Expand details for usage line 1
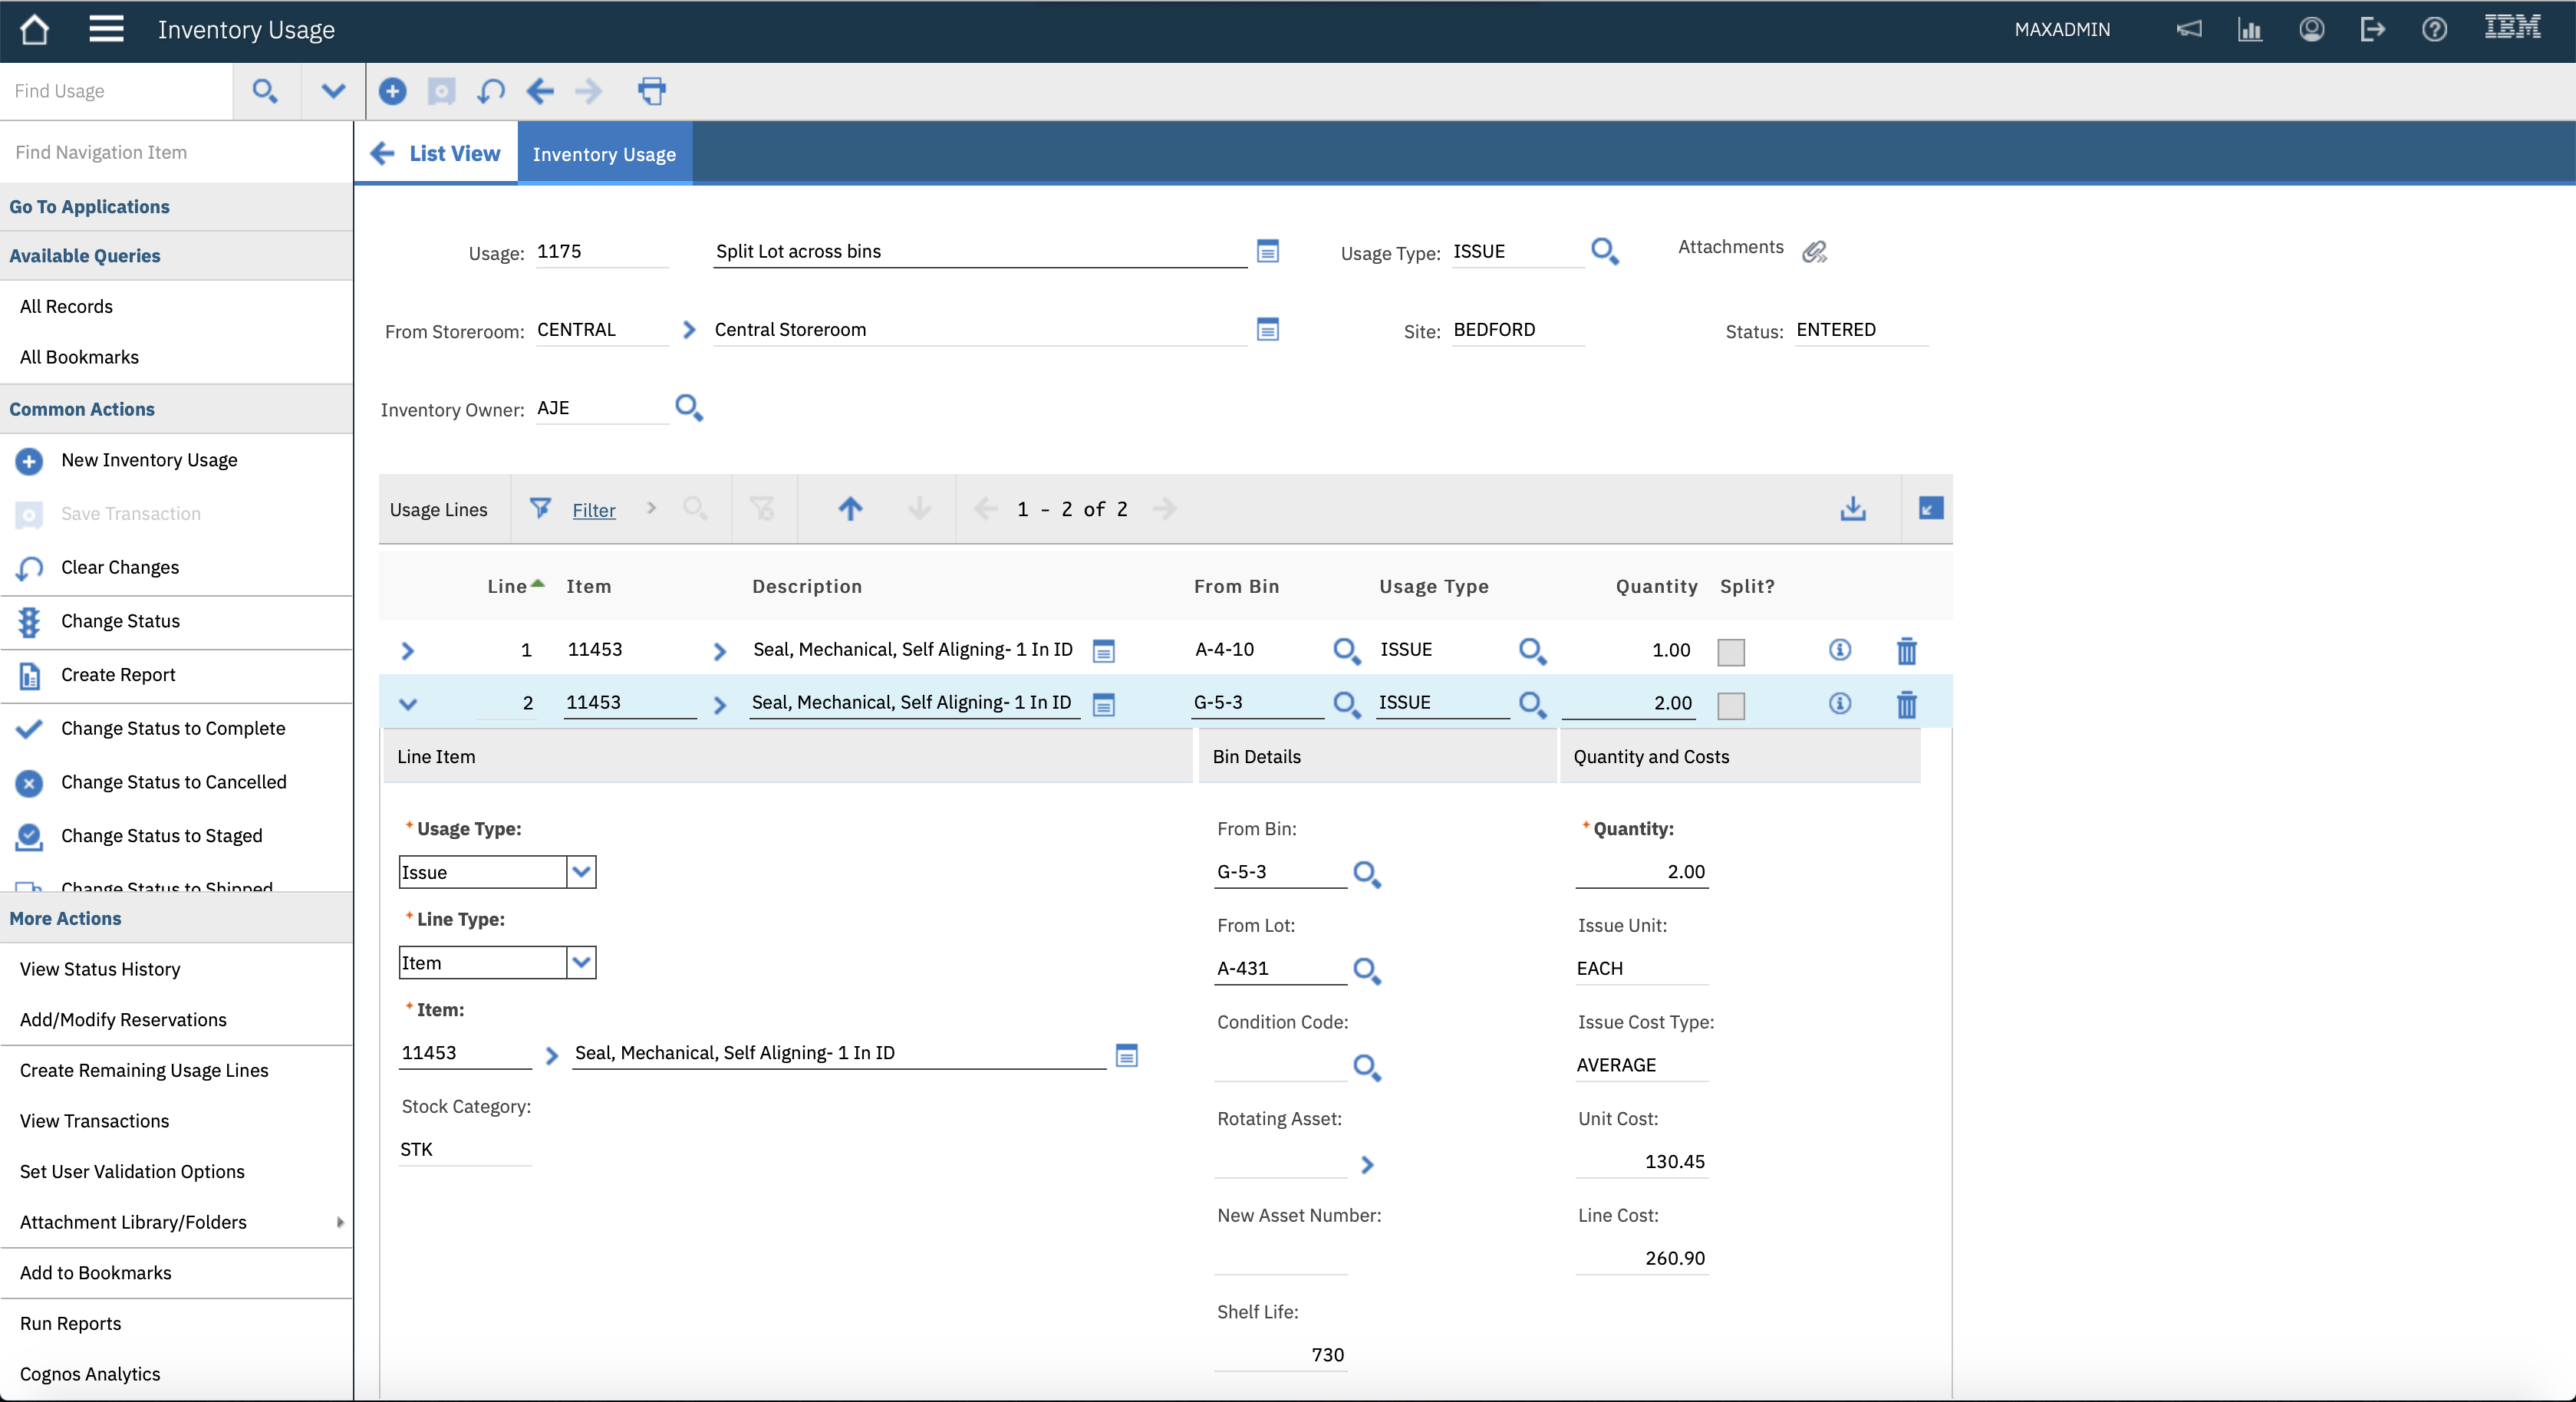 (x=407, y=651)
